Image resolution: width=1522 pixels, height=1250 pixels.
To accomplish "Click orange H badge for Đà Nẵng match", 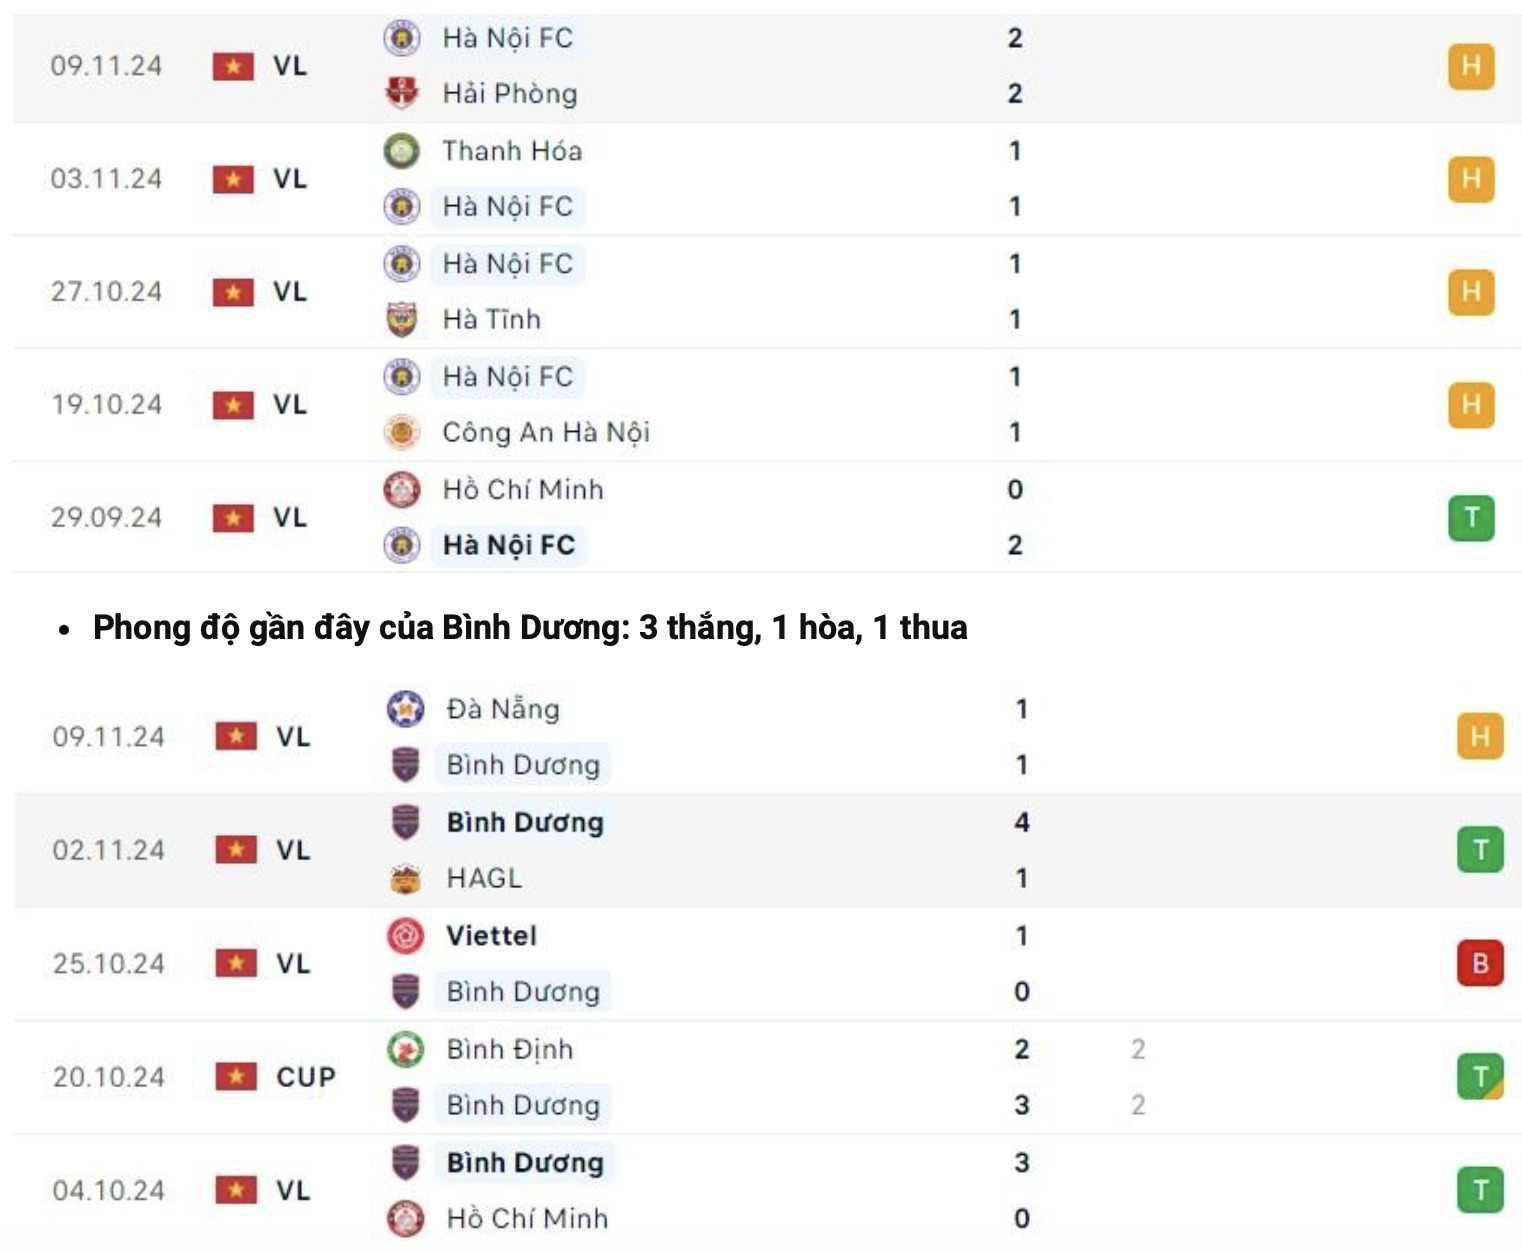I will [x=1480, y=737].
